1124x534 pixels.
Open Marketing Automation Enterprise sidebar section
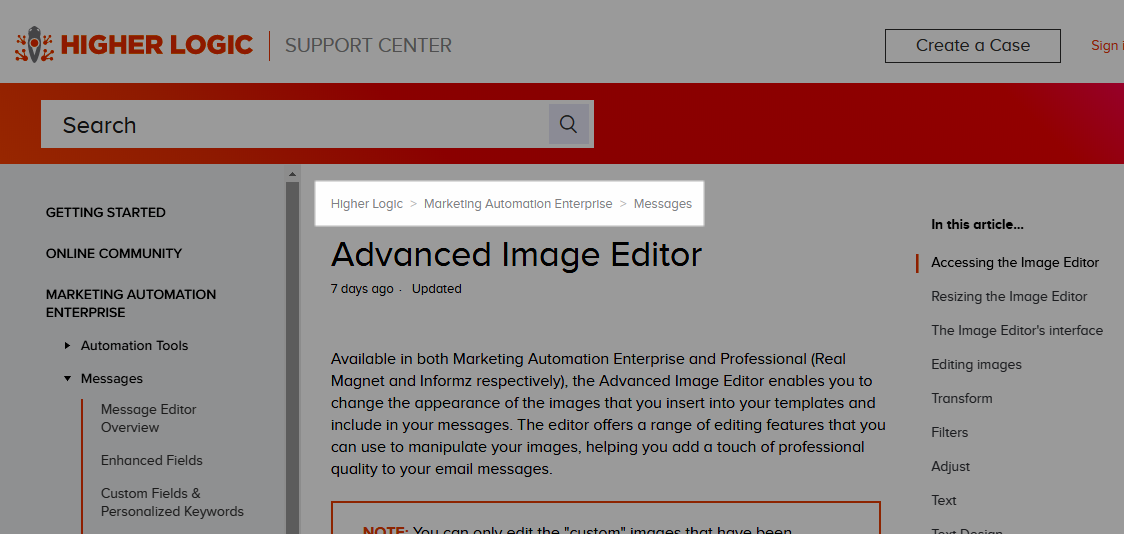(131, 304)
